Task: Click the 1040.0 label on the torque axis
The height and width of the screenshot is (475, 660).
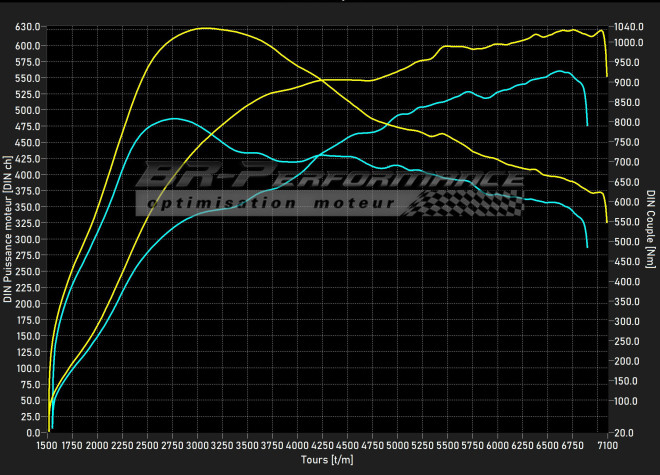Action: 630,26
